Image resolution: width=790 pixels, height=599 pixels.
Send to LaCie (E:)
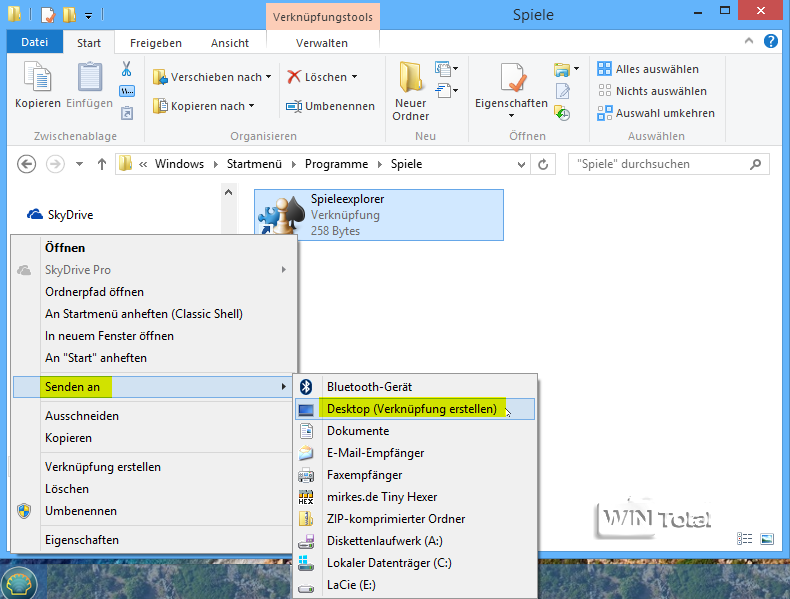pos(415,585)
